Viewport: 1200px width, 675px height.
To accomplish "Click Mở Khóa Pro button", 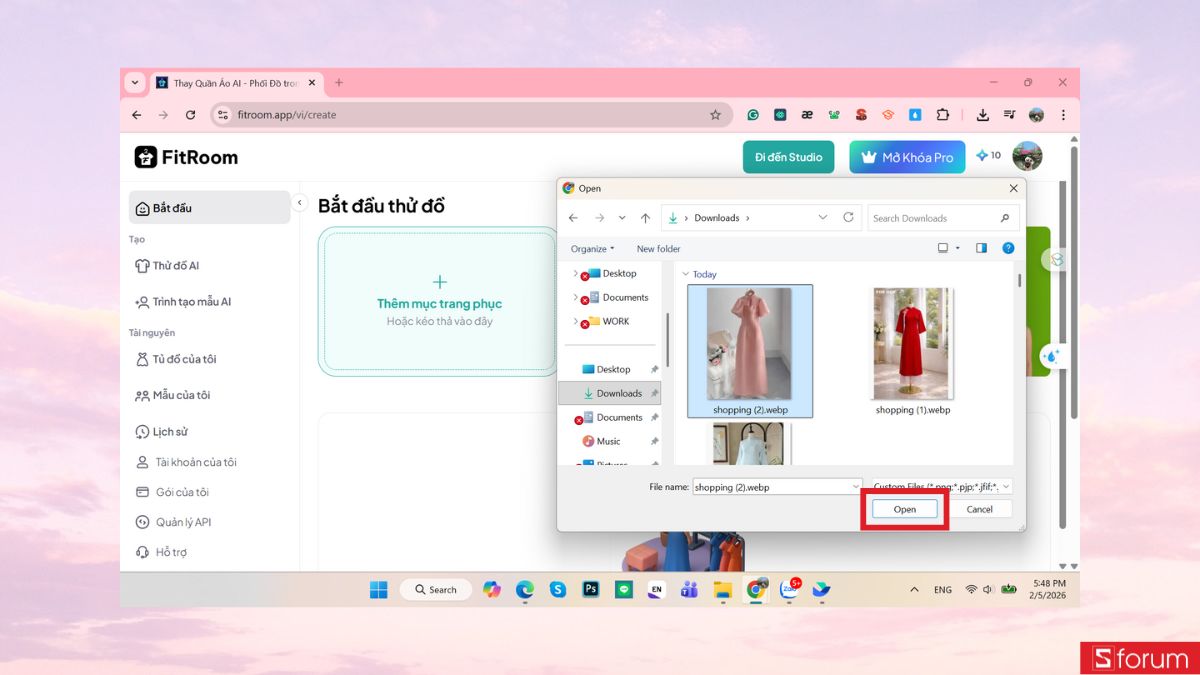I will pyautogui.click(x=907, y=157).
